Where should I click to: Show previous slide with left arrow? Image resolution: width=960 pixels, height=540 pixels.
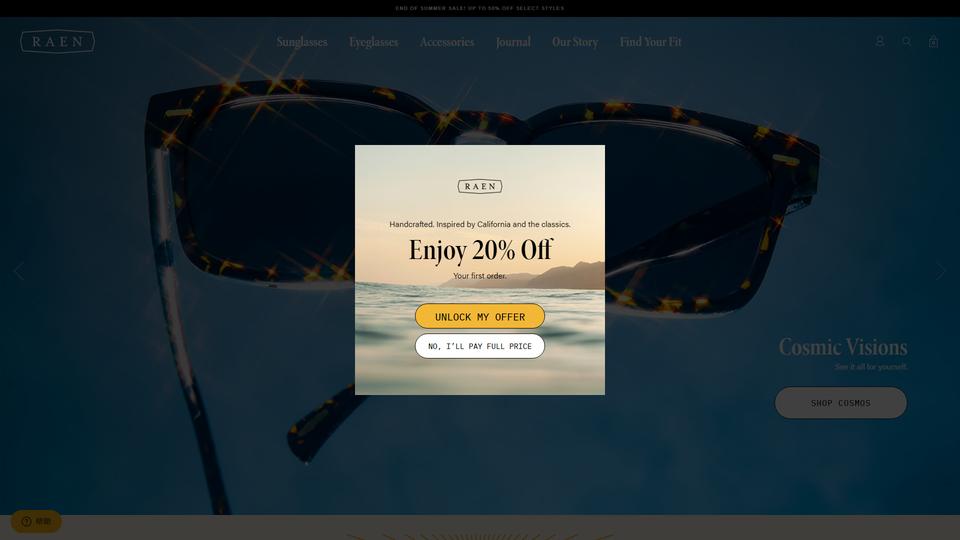coord(18,271)
